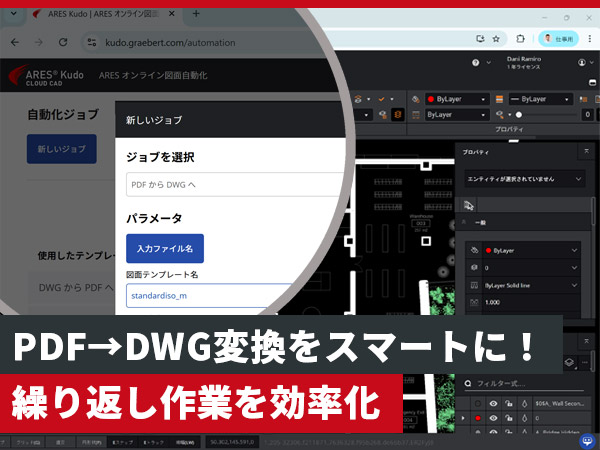Screen dimensions: 600x450
Task: Open the ByLayer line weight dropdown in ribbon
Action: [x=540, y=99]
